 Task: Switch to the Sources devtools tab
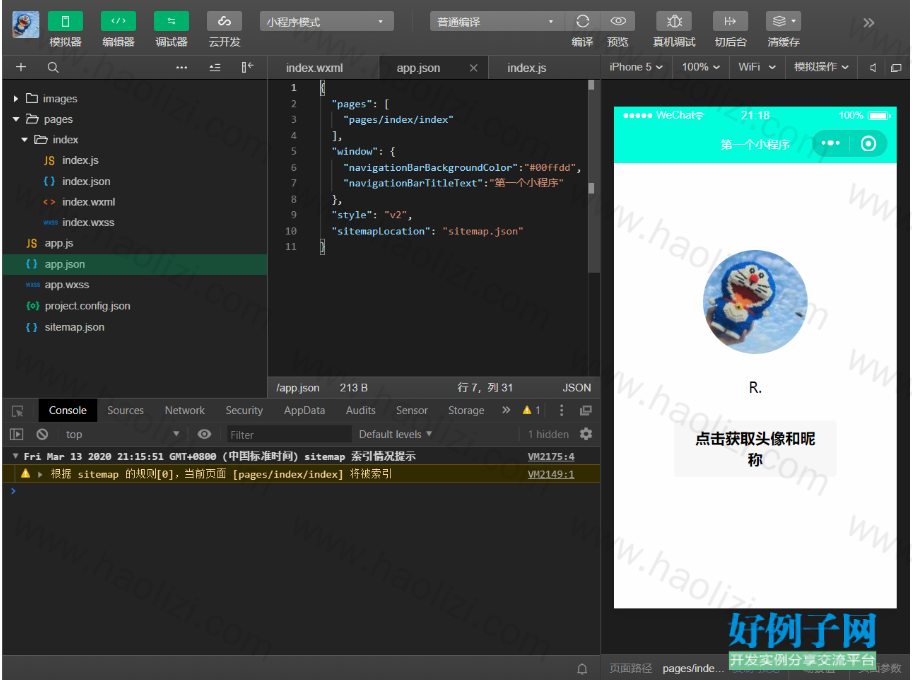coord(125,411)
